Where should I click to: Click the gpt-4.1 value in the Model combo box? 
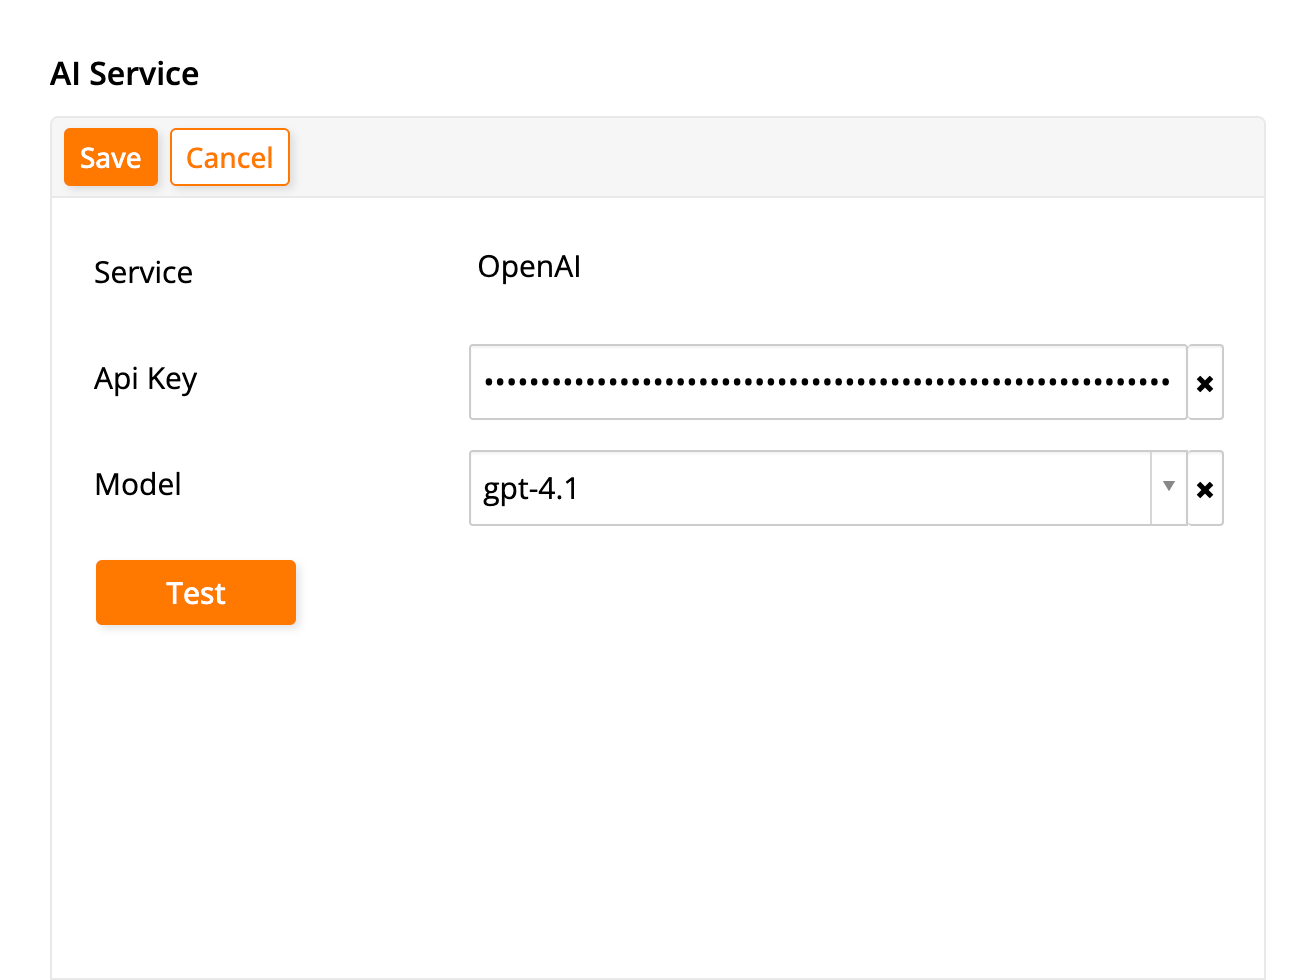[531, 489]
